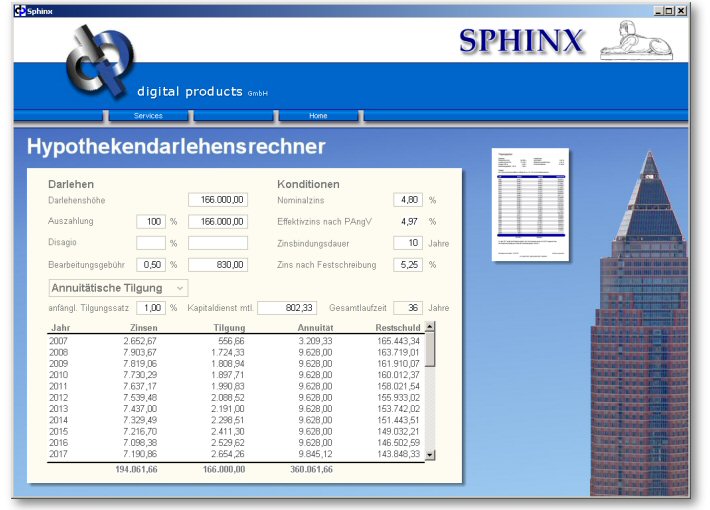Screen dimensions: 710x510
Task: Click the Restschuld column header
Action: click(x=398, y=327)
